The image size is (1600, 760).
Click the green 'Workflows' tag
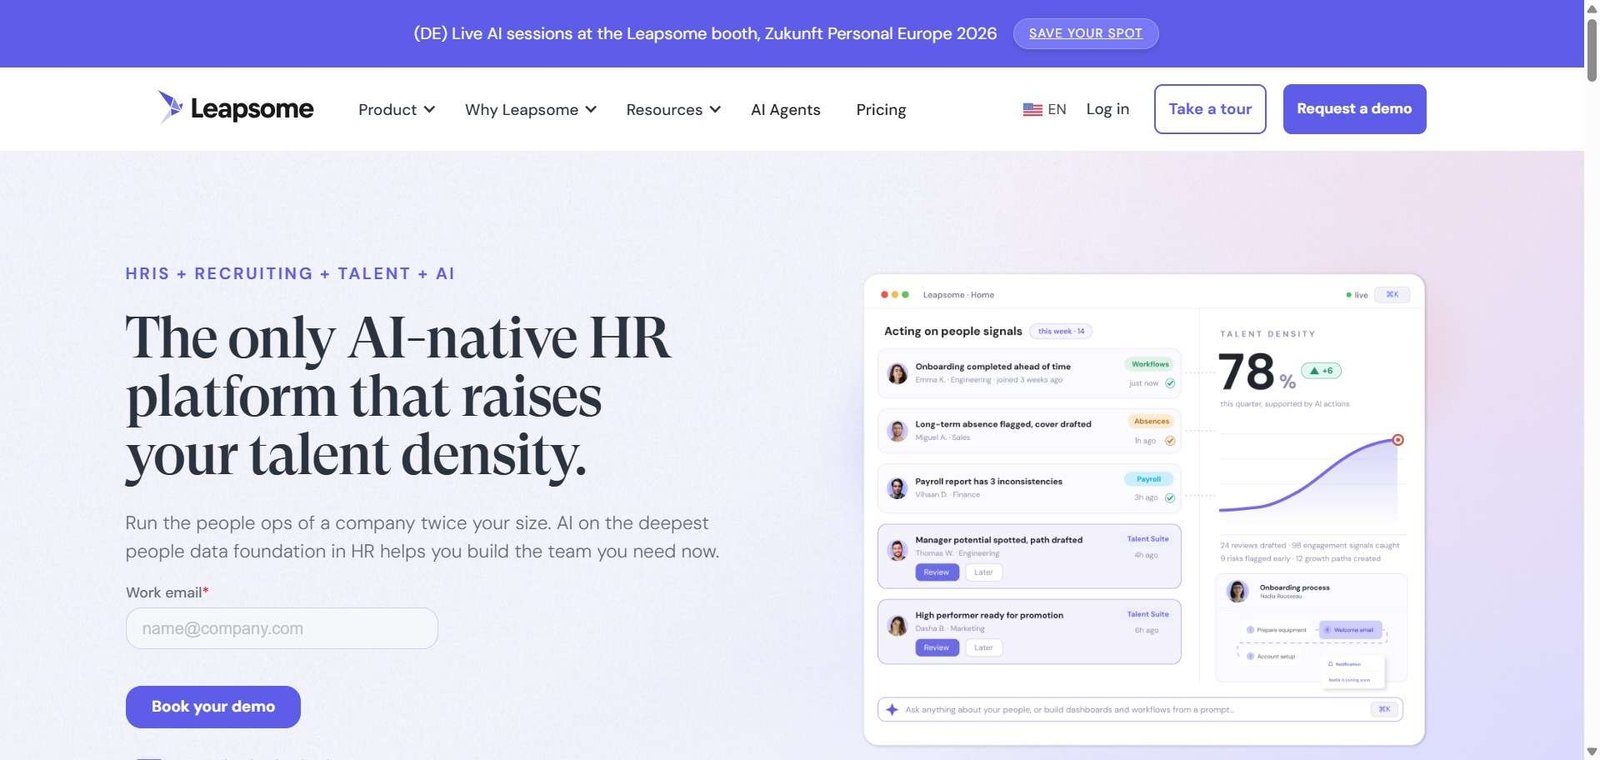tap(1151, 364)
